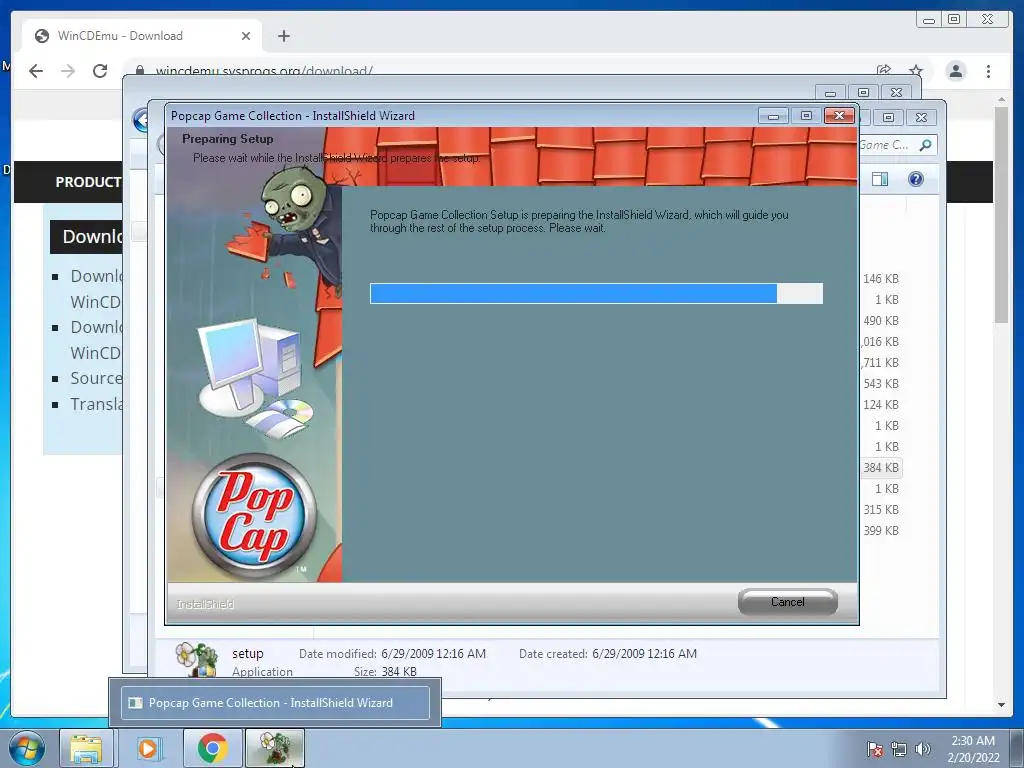Minimize the Chrome browser window
This screenshot has width=1024, height=768.
click(929, 20)
